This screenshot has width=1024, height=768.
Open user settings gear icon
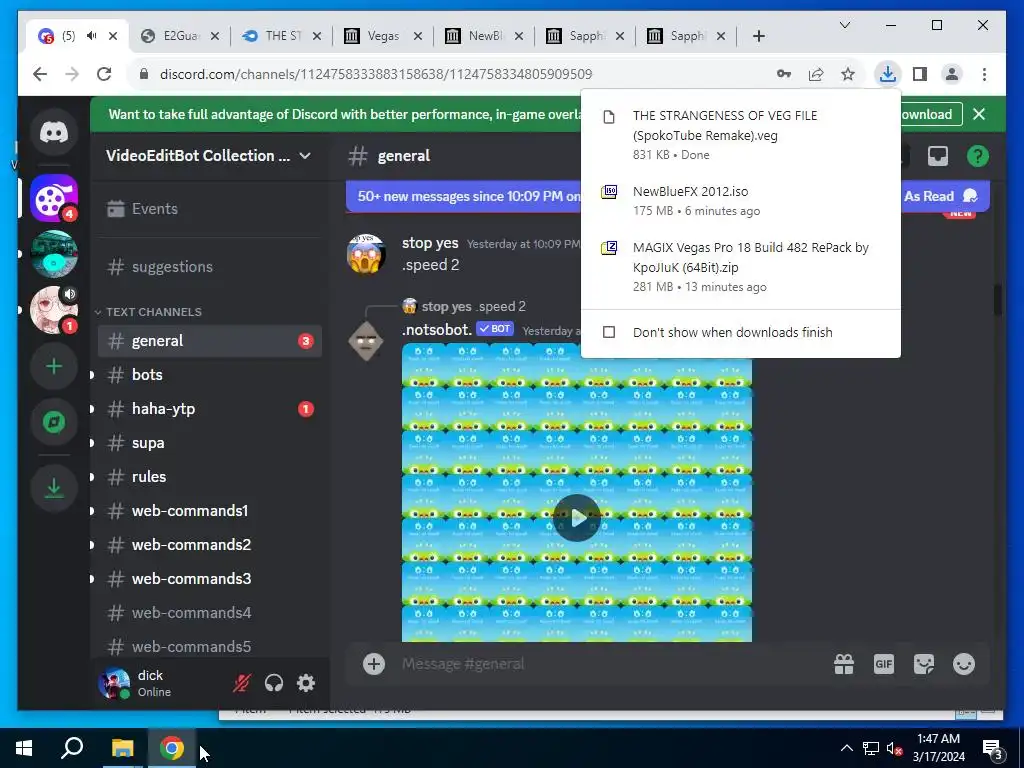pos(306,683)
